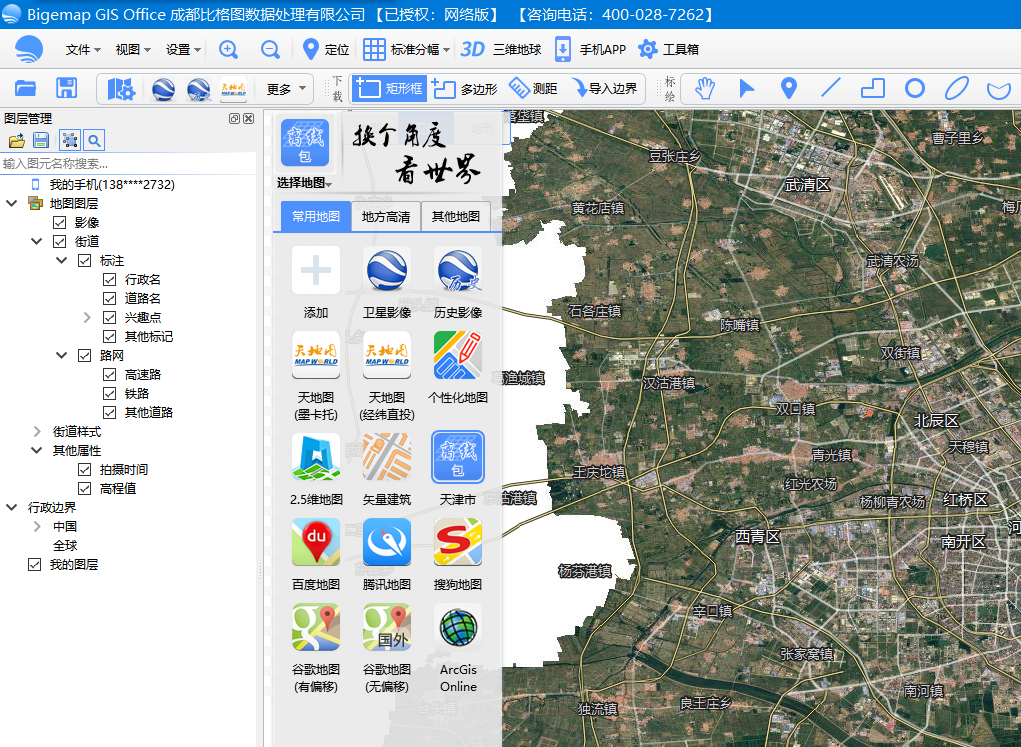The width and height of the screenshot is (1021, 747).
Task: Collapse the 标注 tree node
Action: coord(62,261)
